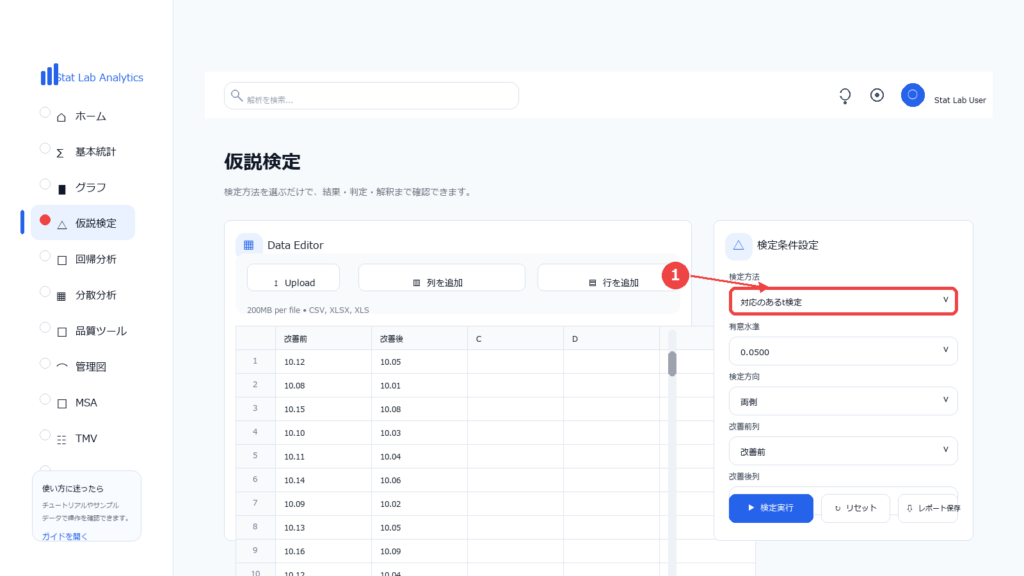Viewport: 1024px width, 576px height.
Task: Select the 基本統計 radio circle
Action: (45, 148)
